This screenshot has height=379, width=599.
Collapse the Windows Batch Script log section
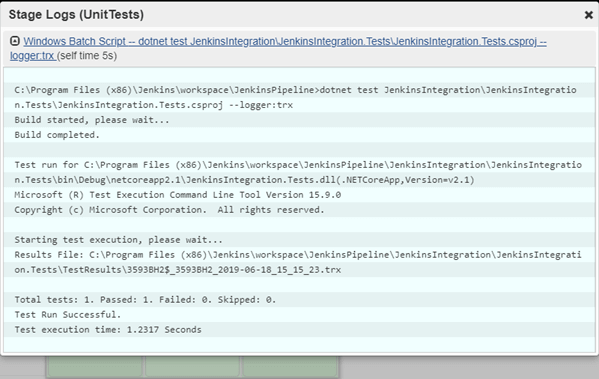(15, 40)
